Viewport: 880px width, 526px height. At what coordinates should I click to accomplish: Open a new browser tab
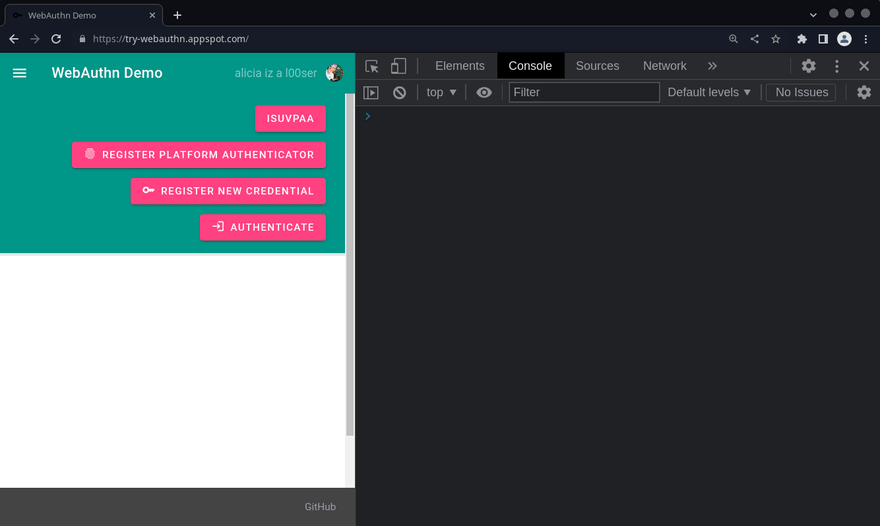pos(177,15)
